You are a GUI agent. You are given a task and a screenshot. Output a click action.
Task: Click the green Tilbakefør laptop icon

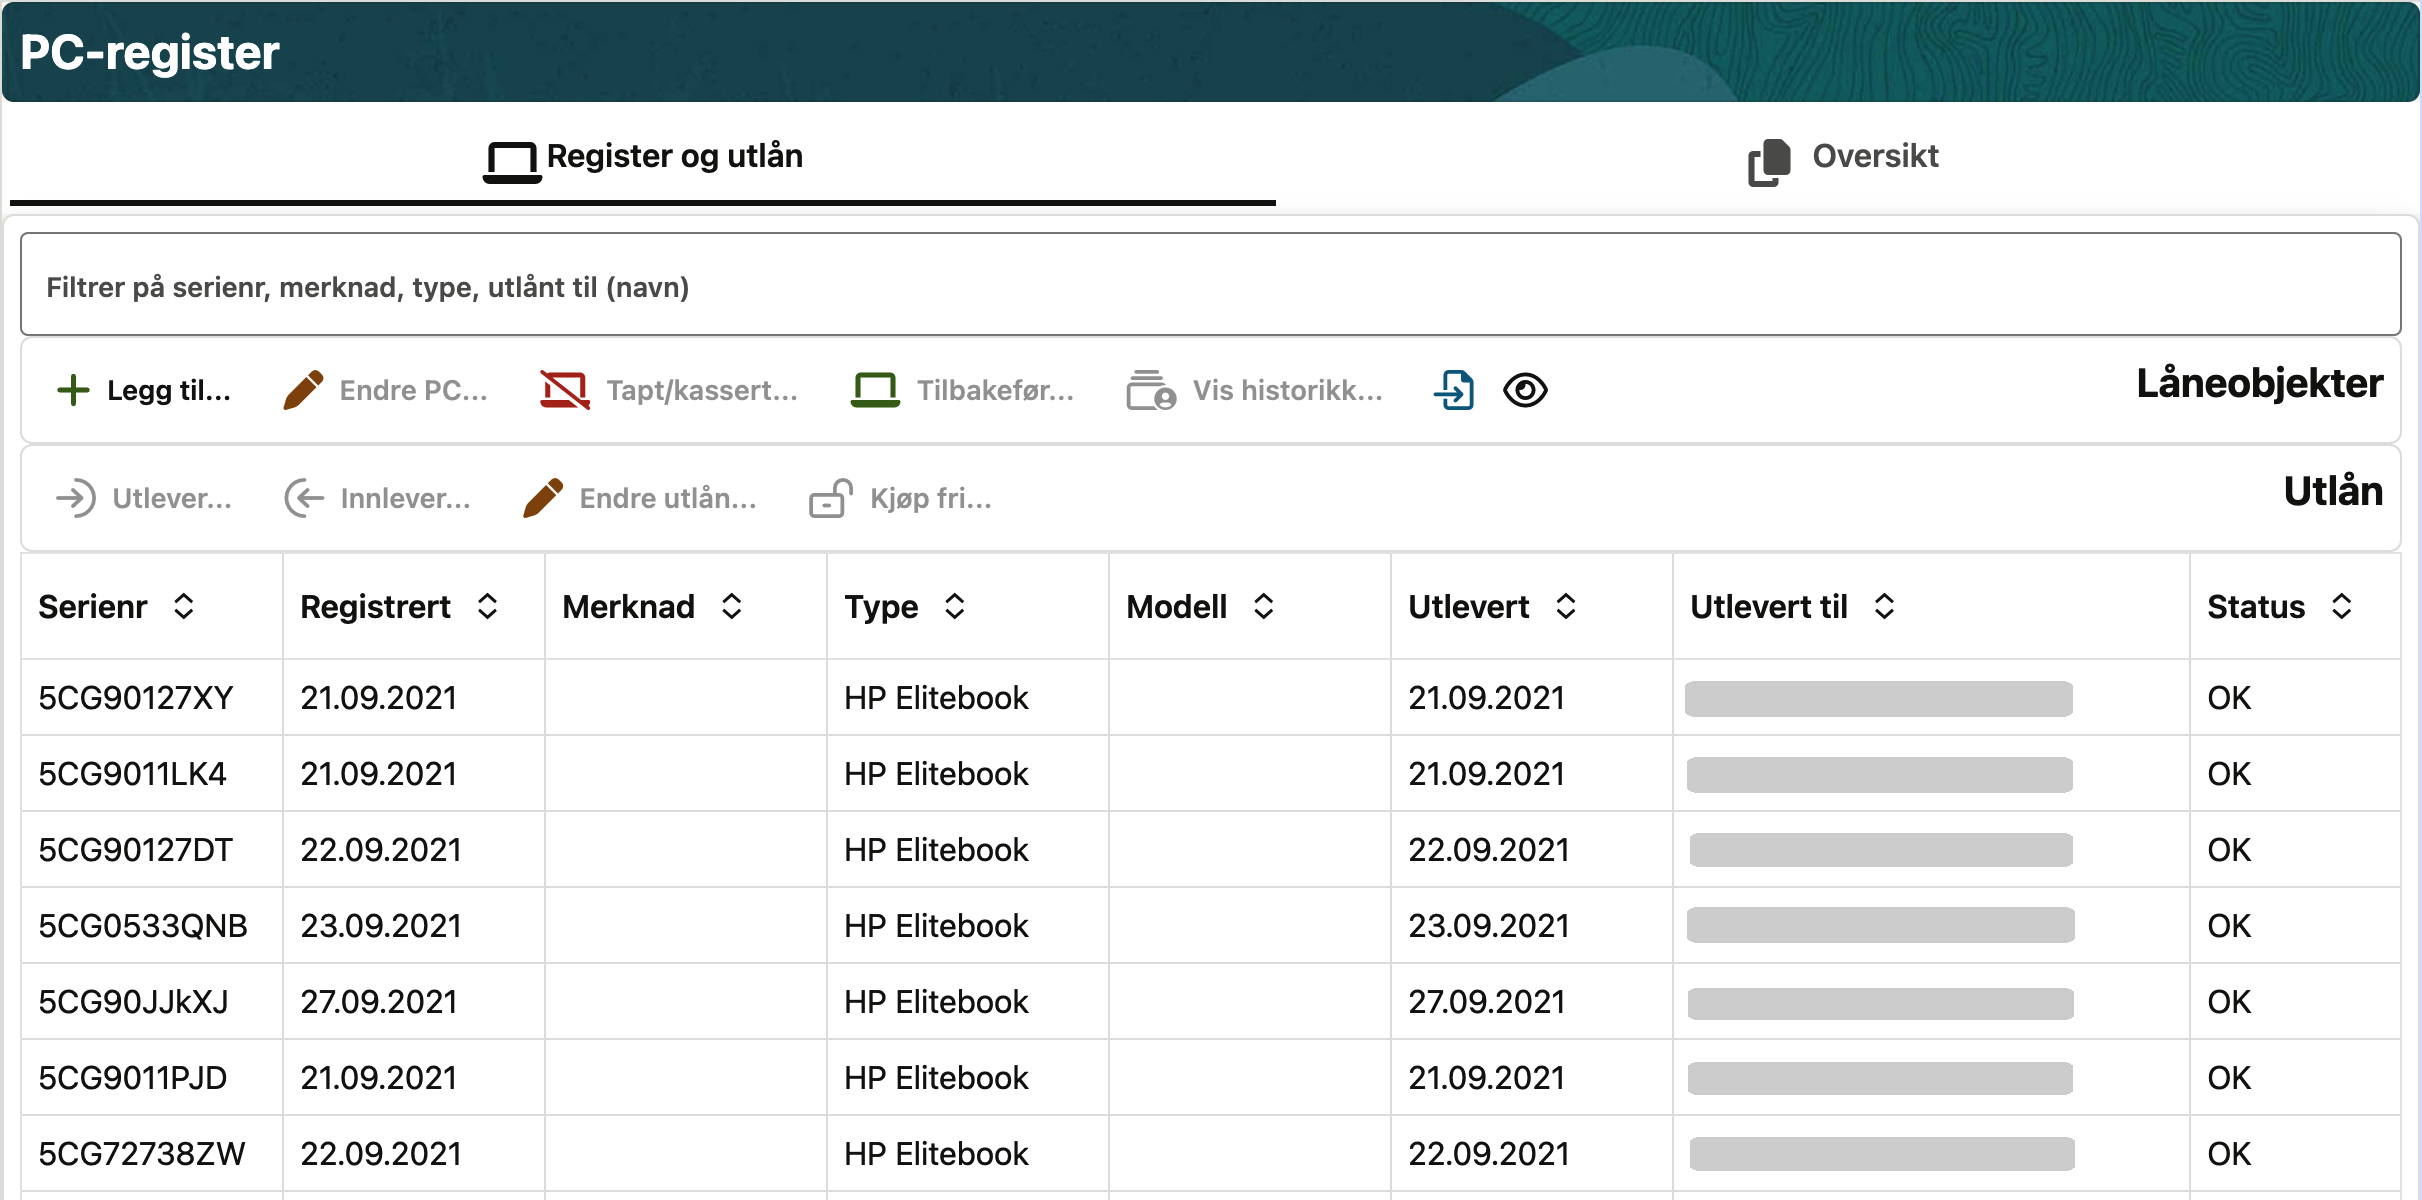click(x=875, y=390)
